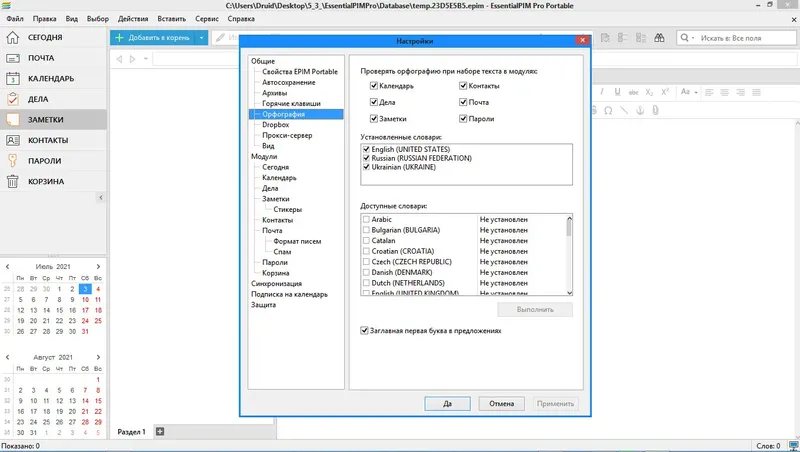Open the Пароли passwords module
Viewport: 800px width, 452px height.
coord(53,161)
